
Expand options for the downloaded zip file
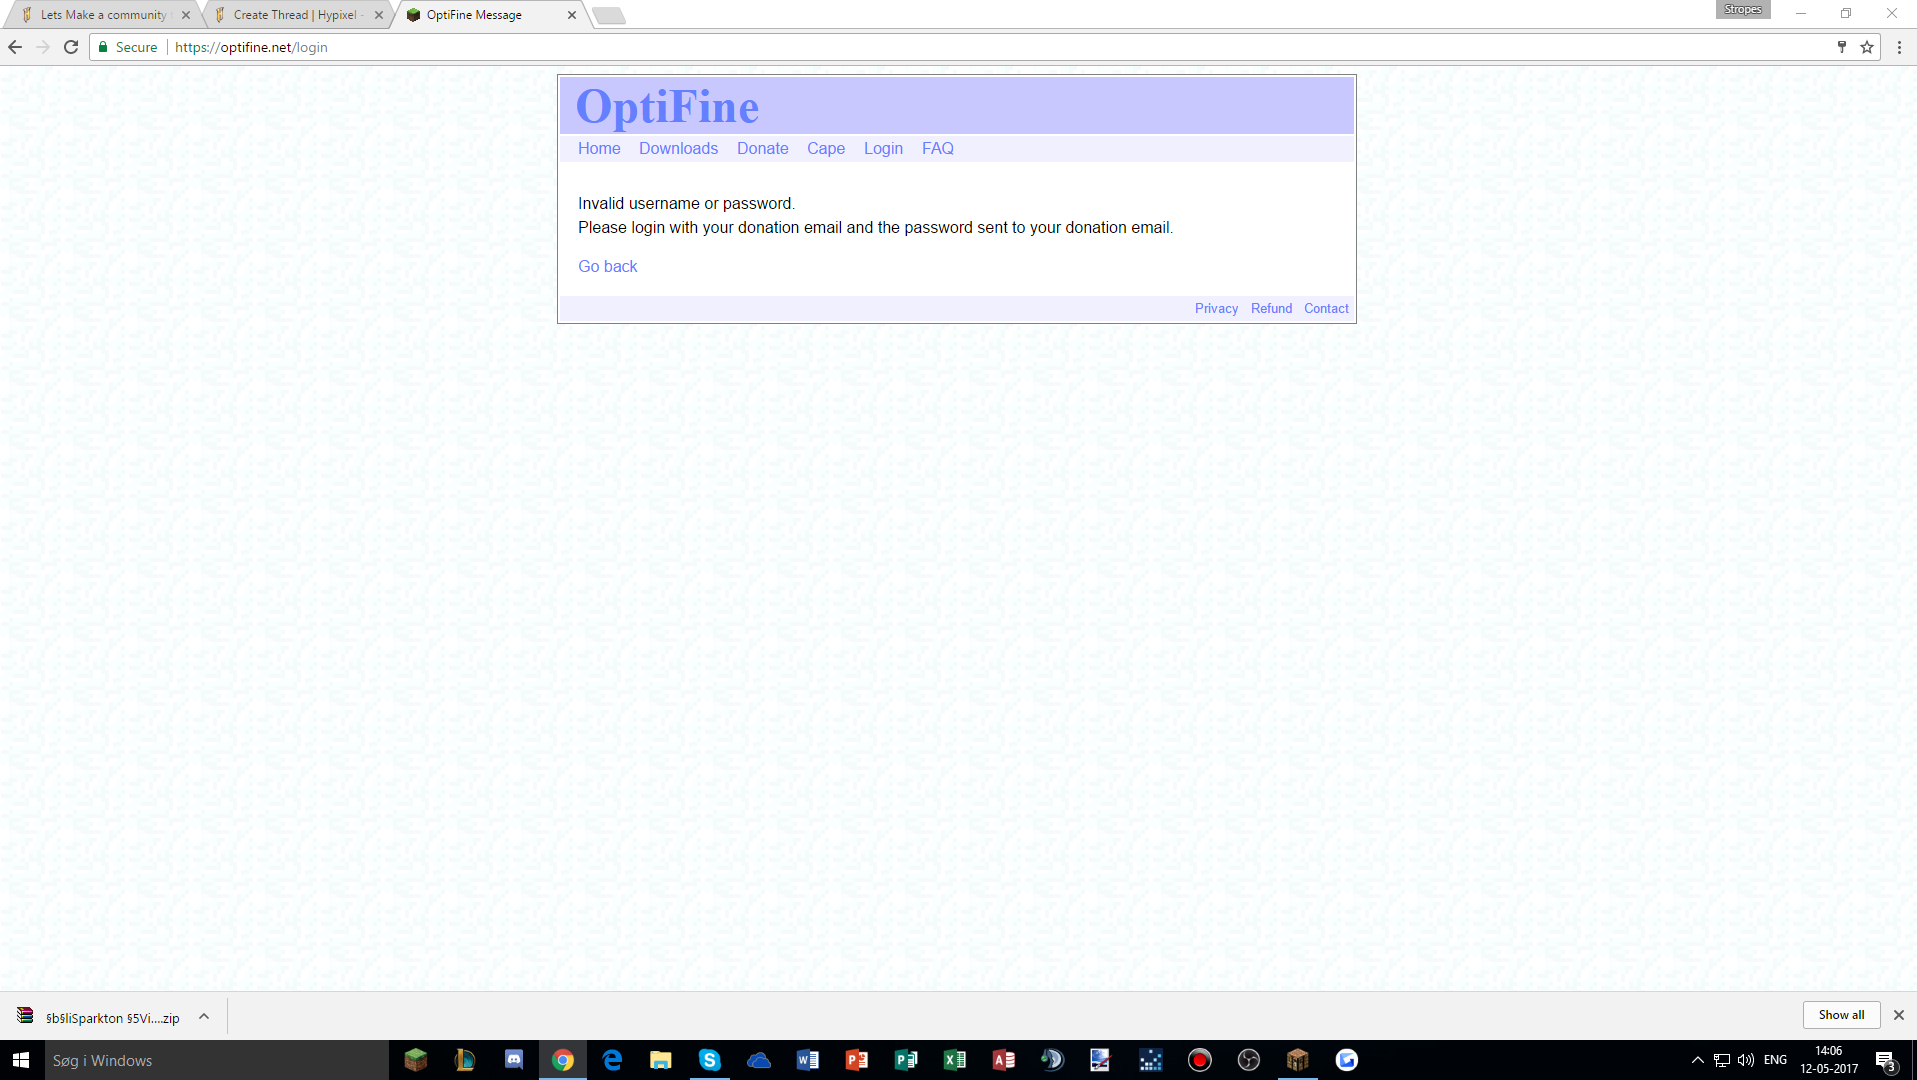[204, 1017]
